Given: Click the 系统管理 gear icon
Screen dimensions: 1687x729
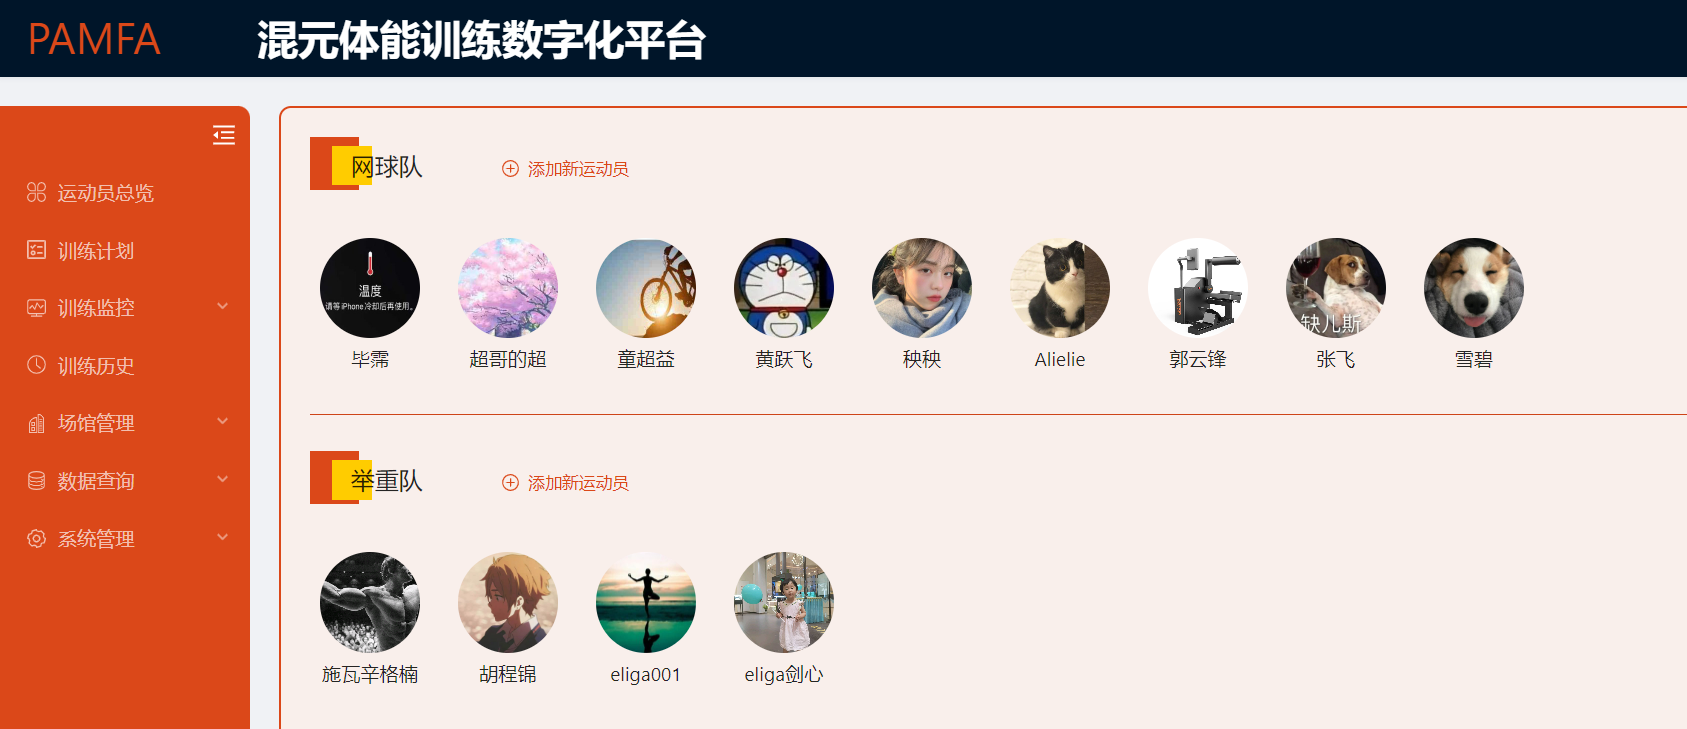Looking at the screenshot, I should click(37, 538).
